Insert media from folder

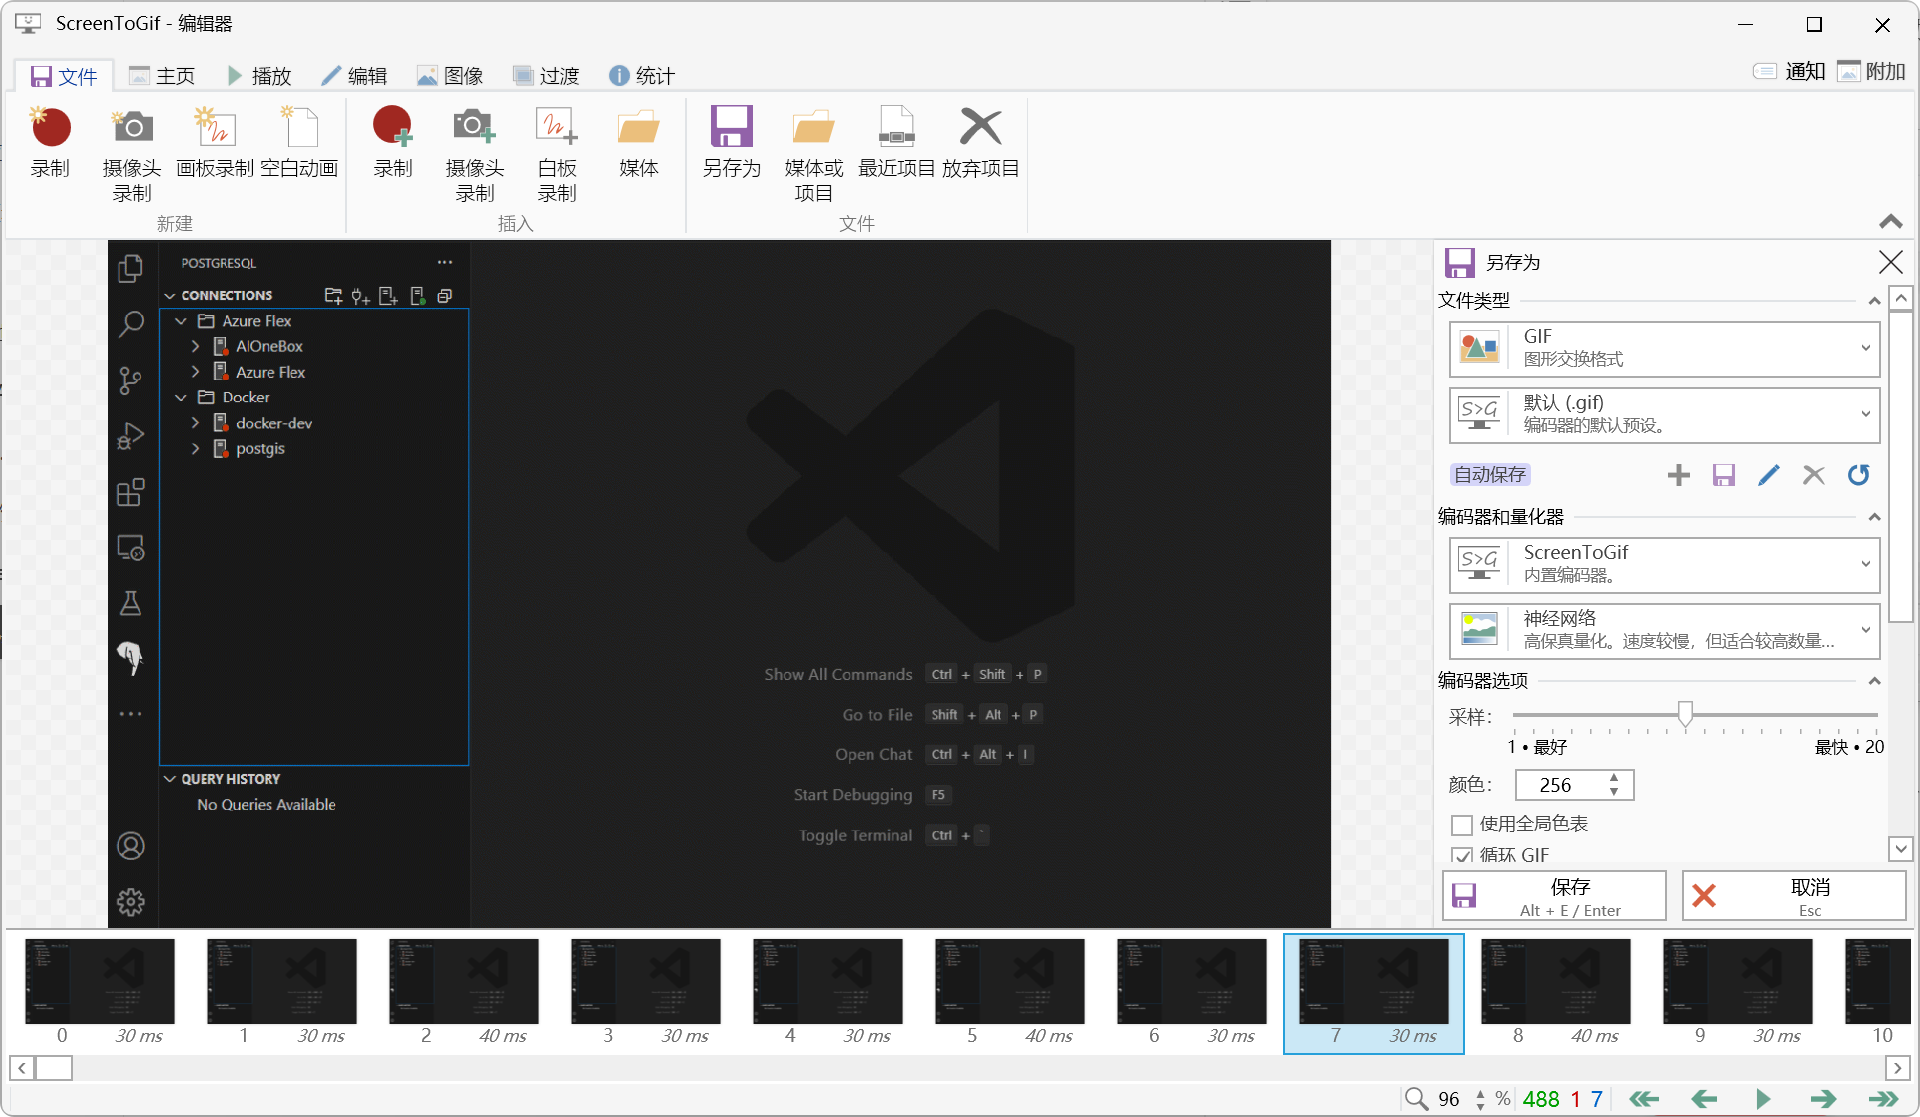tap(639, 143)
